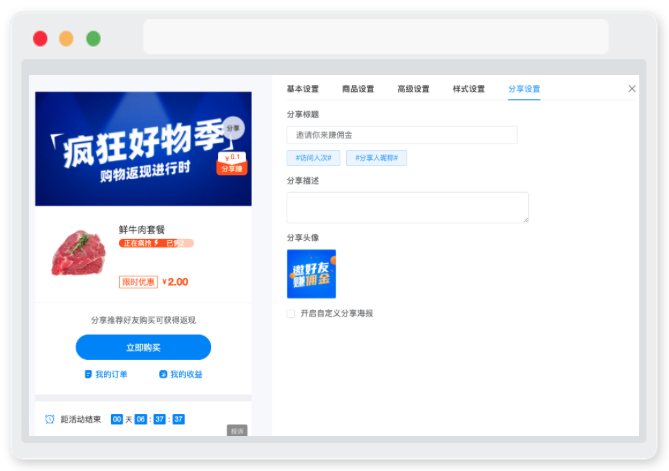Select the 样式设置 tab
Image resolution: width=669 pixels, height=471 pixels.
(468, 89)
